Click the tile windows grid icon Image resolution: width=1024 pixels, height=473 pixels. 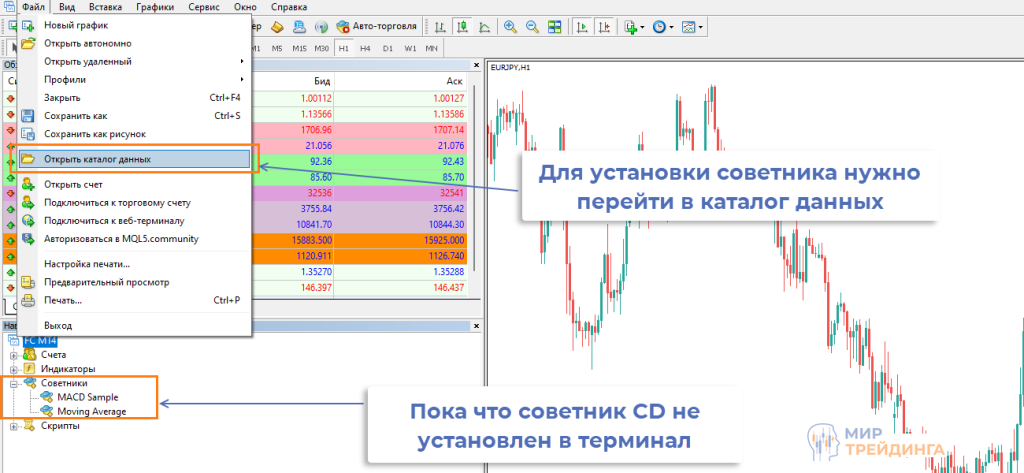coord(554,27)
